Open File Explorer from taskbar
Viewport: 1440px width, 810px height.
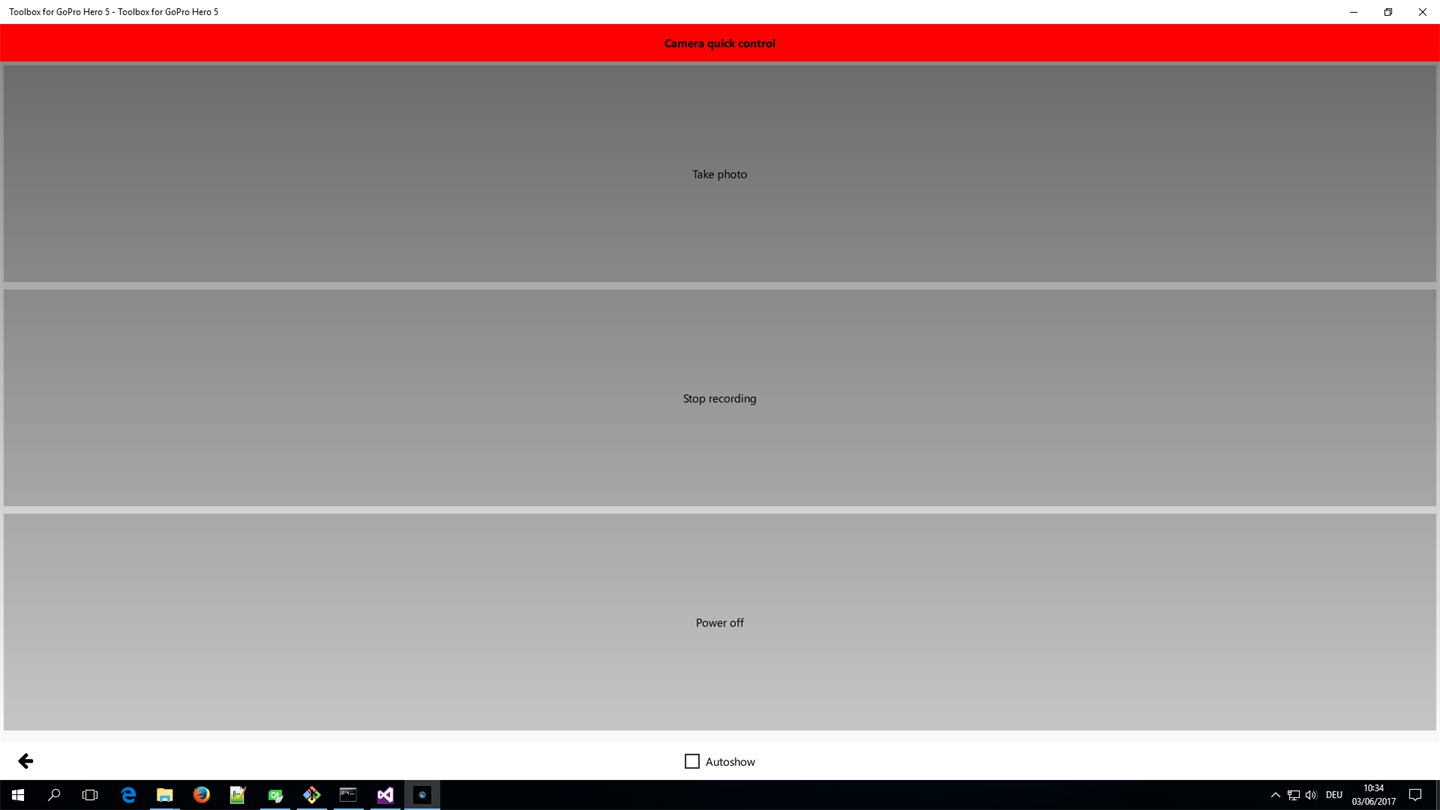click(165, 795)
